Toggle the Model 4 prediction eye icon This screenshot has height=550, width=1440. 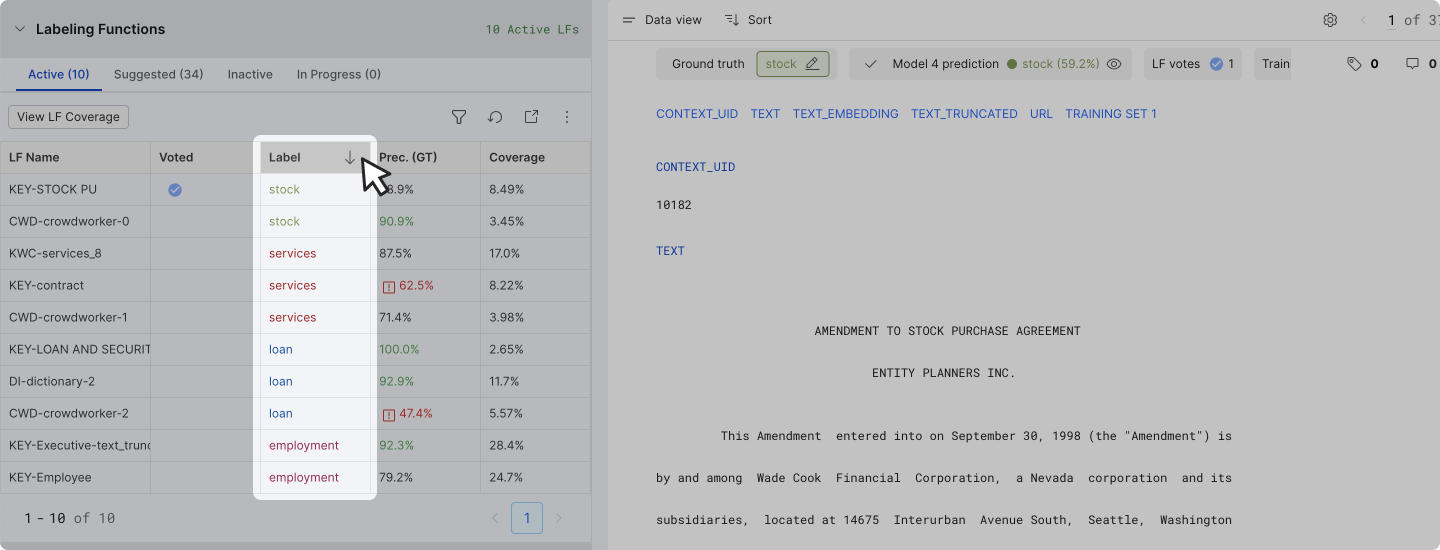(x=1114, y=64)
